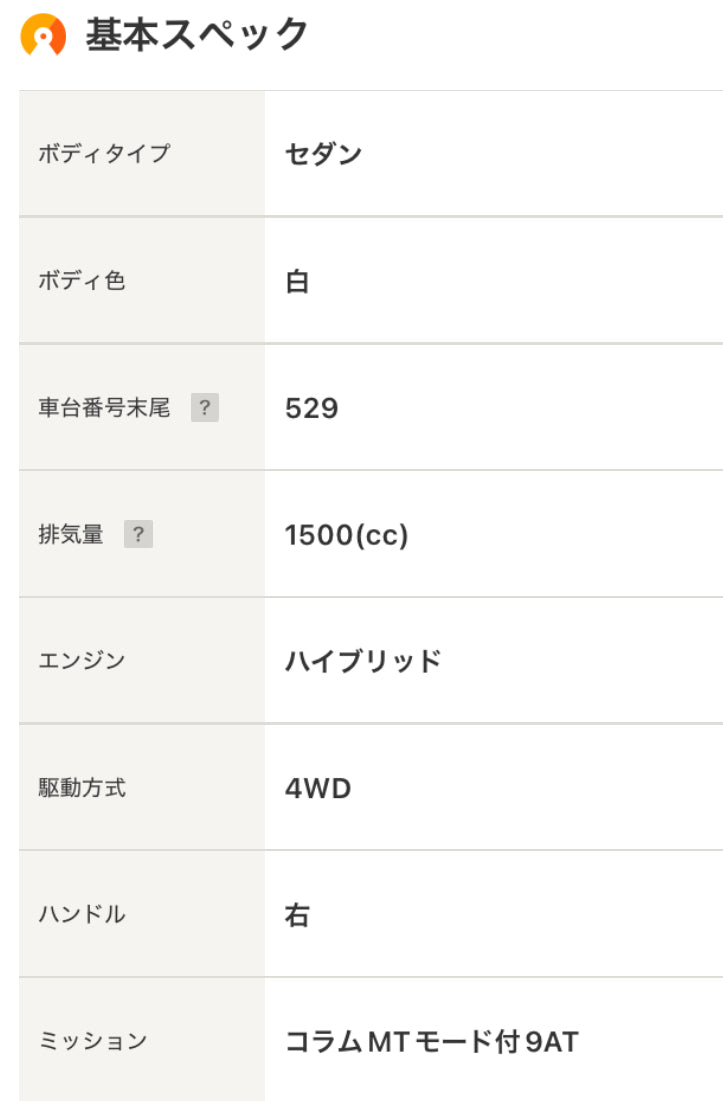Screen dimensions: 723x1101
Task: Select the 車台番号末尾 label text
Action: 104,407
